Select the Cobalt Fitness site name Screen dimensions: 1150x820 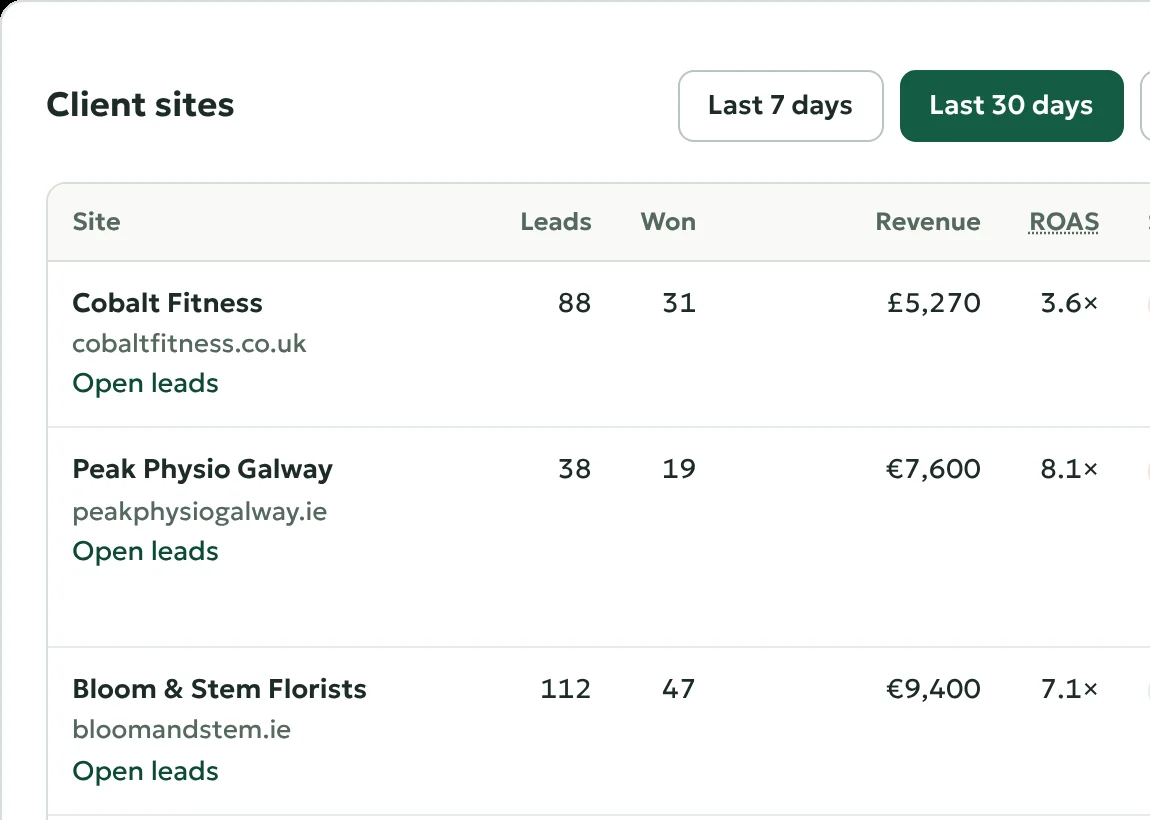[167, 303]
